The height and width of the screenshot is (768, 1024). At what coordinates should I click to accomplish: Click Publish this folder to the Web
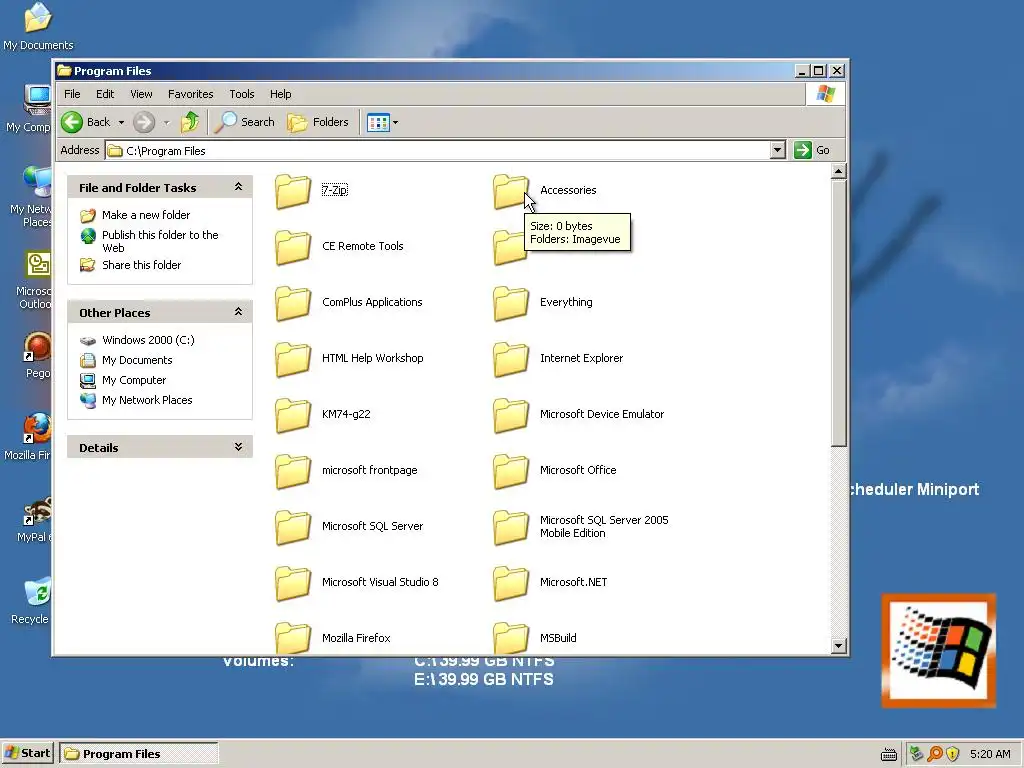click(x=160, y=241)
